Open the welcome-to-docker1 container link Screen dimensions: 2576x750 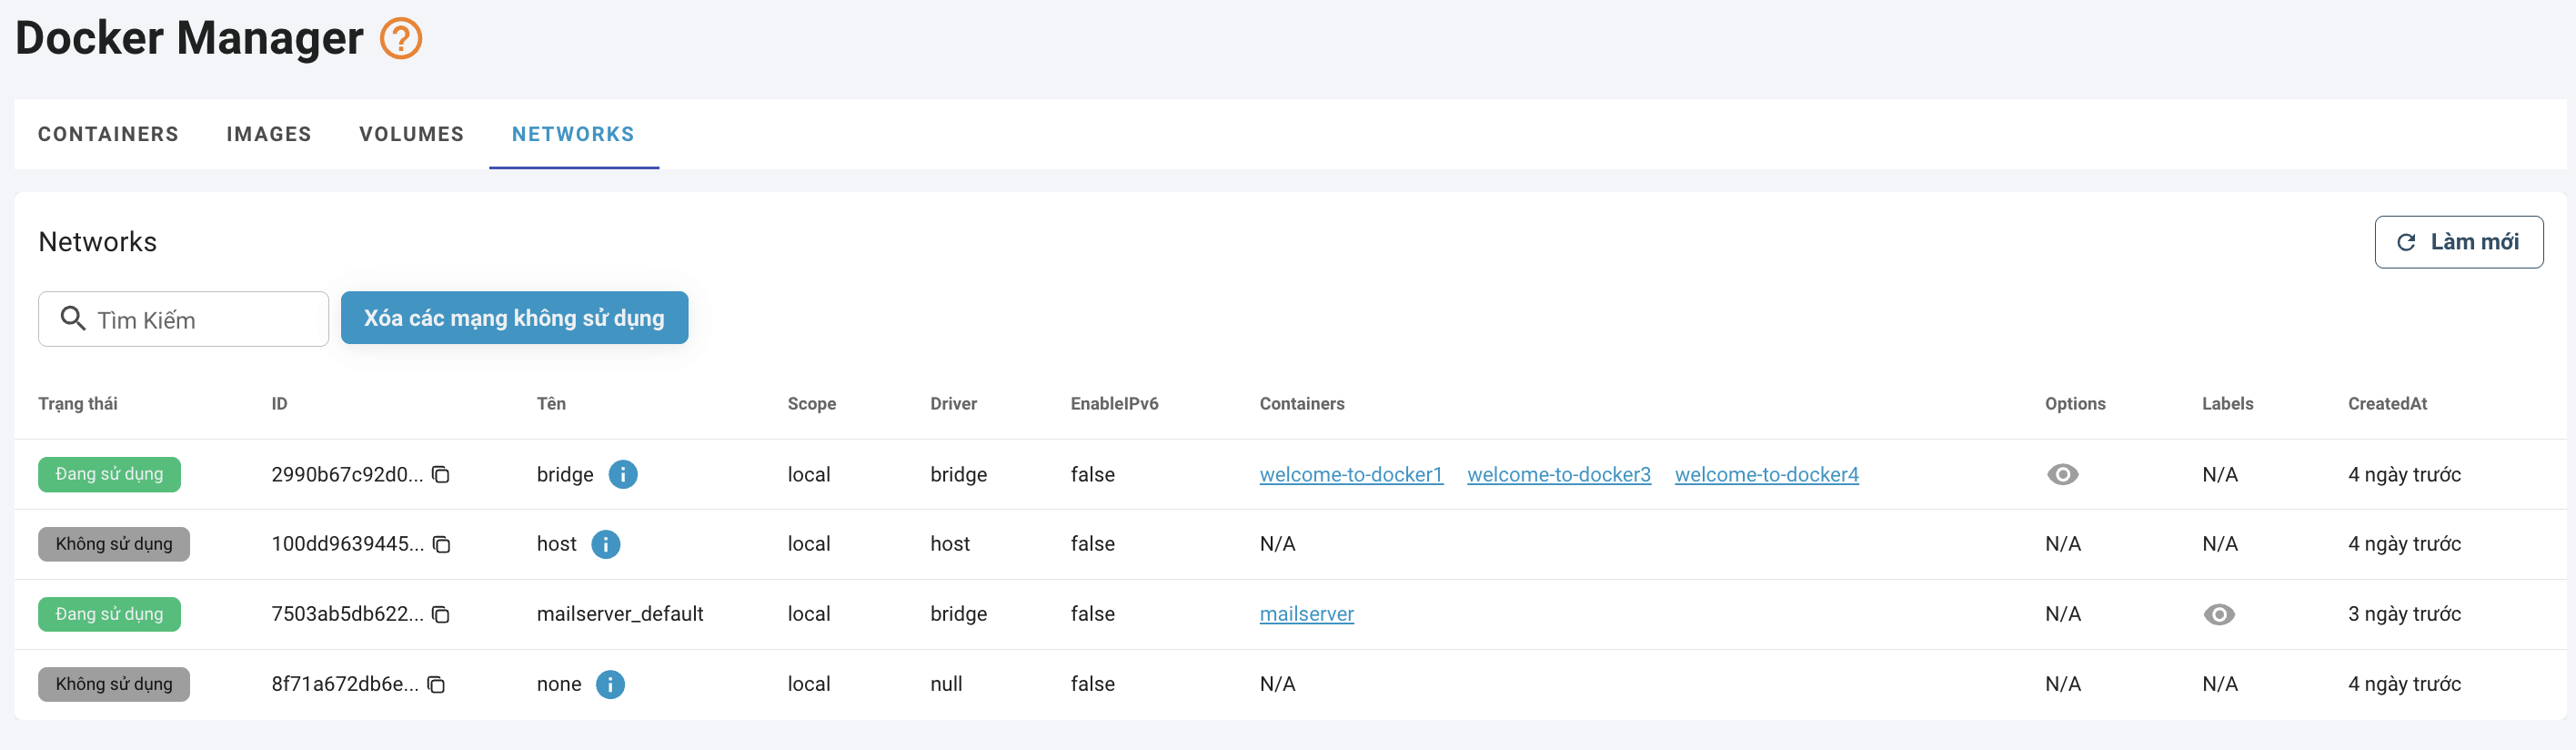tap(1350, 474)
